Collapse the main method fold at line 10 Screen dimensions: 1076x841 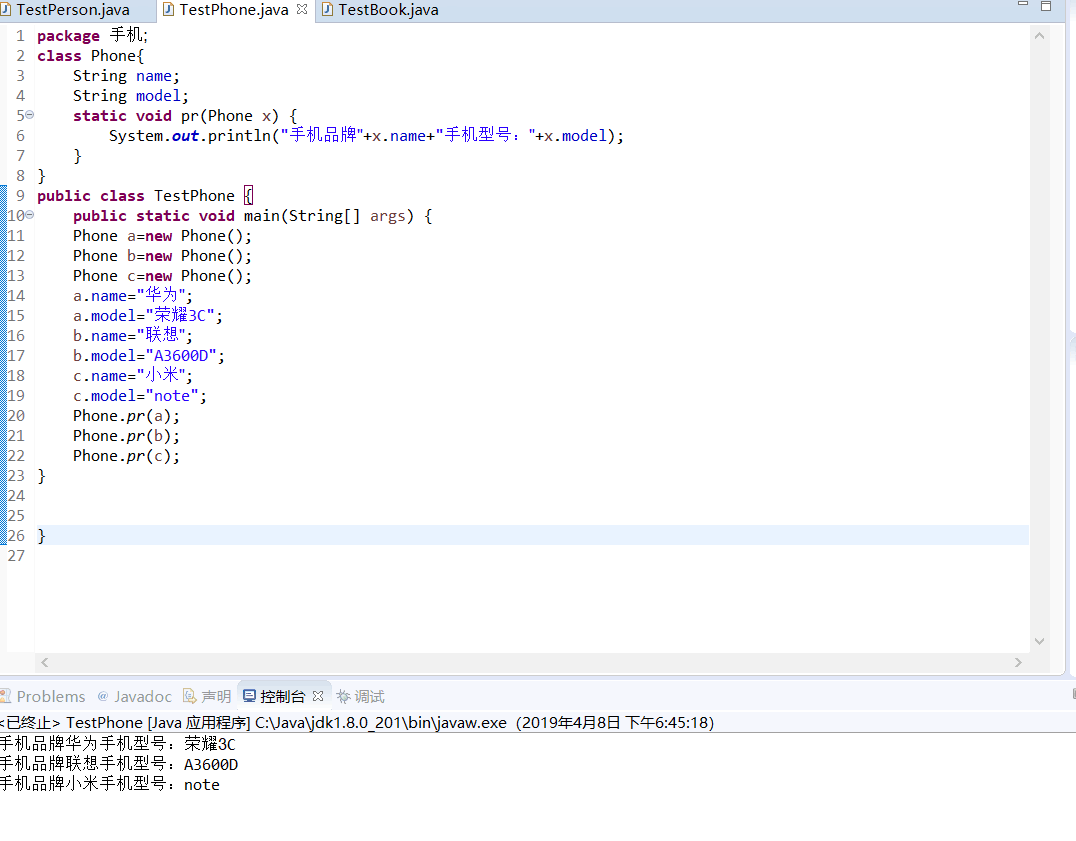point(30,215)
